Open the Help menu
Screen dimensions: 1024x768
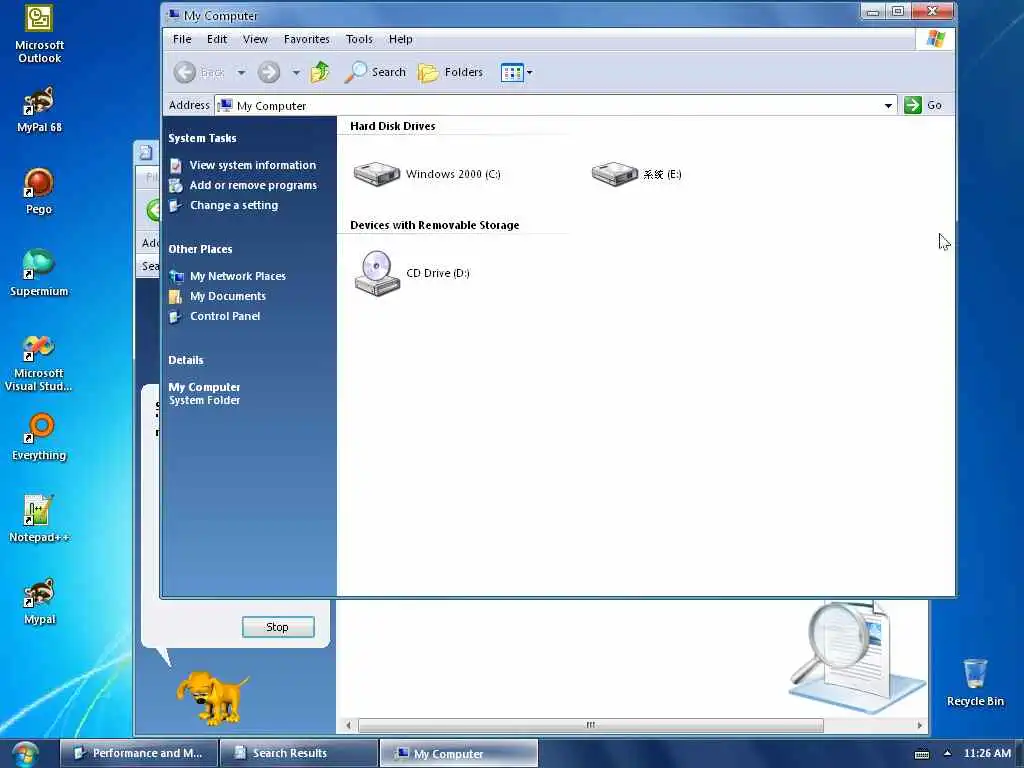tap(400, 39)
